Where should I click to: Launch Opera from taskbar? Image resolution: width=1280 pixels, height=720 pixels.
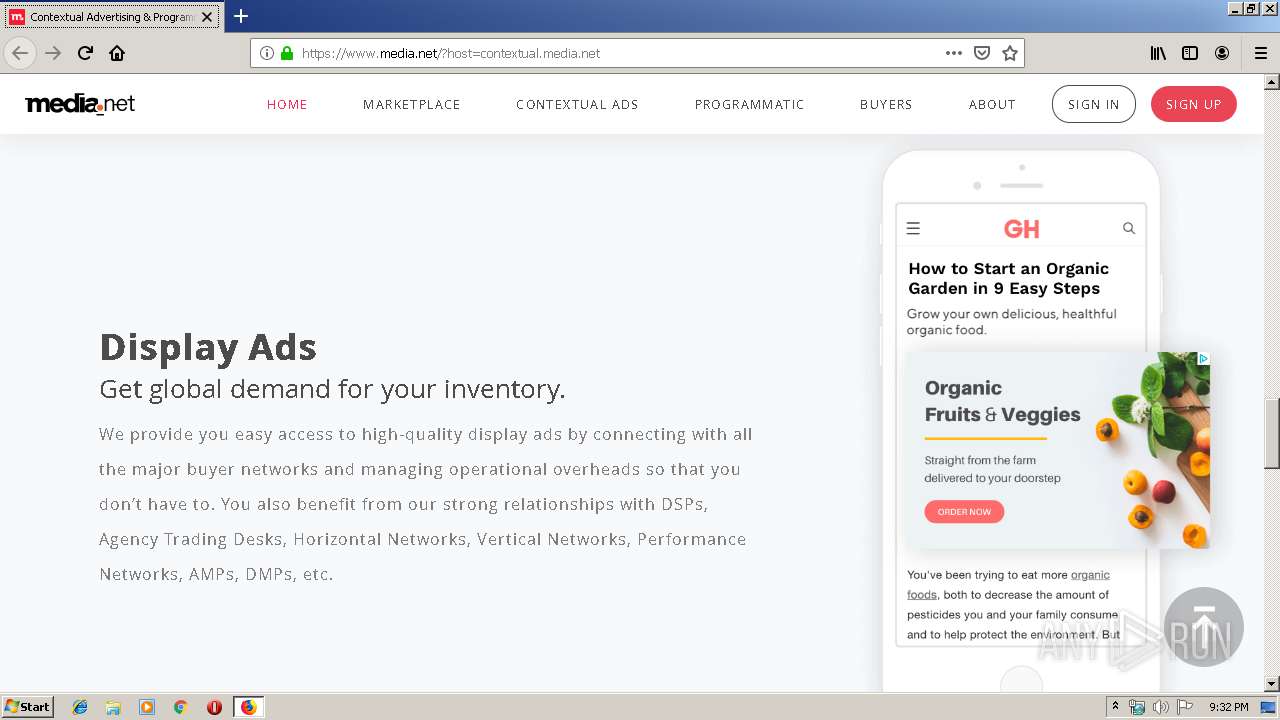click(214, 707)
